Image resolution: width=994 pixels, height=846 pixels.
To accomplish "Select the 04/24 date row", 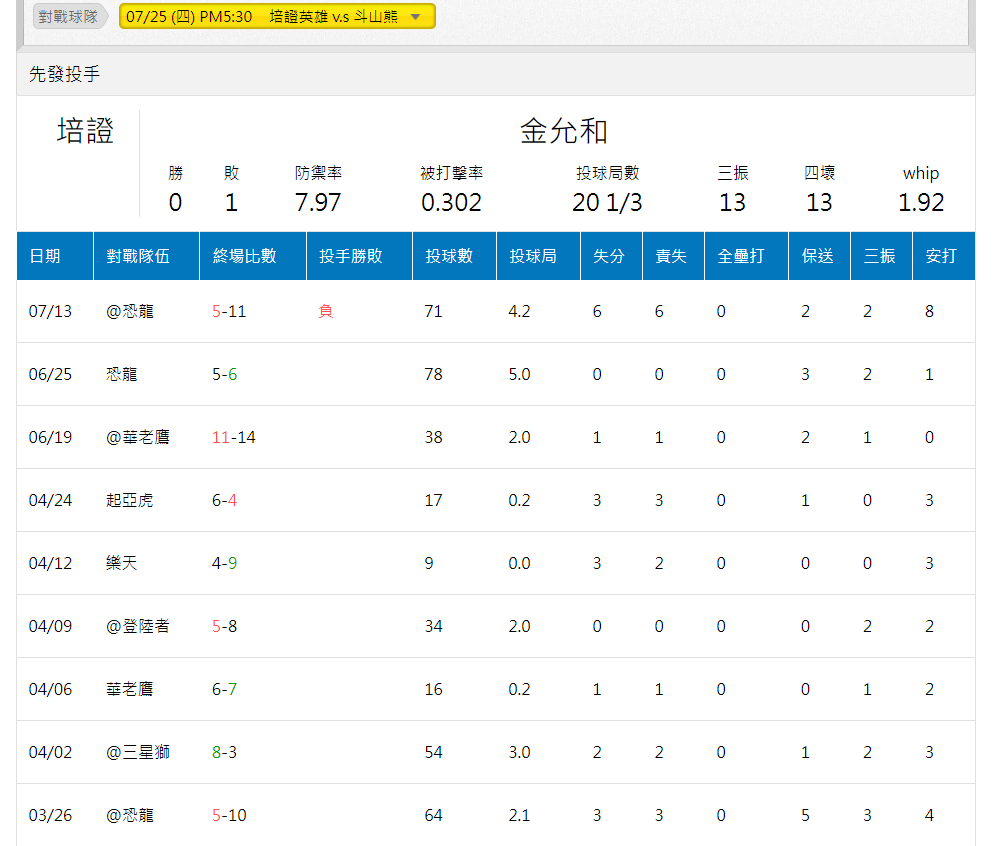I will tap(496, 500).
